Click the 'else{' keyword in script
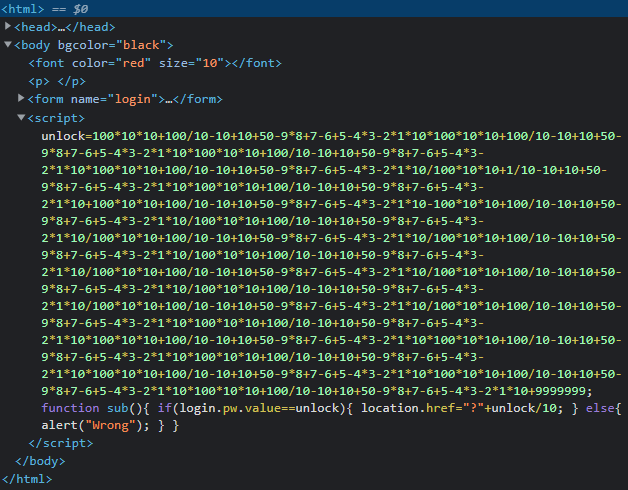 click(604, 408)
